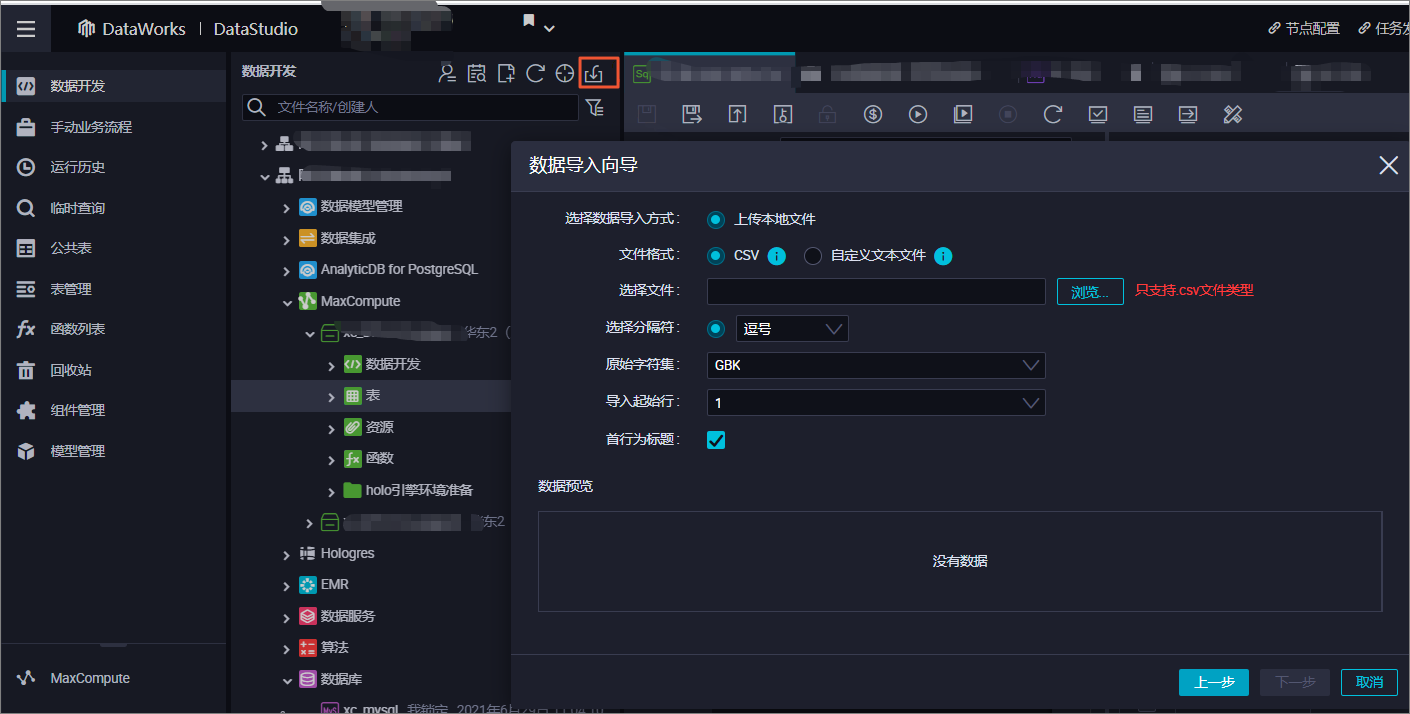Viewport: 1410px width, 714px height.
Task: Toggle the 首行为标题 checkbox
Action: [716, 439]
